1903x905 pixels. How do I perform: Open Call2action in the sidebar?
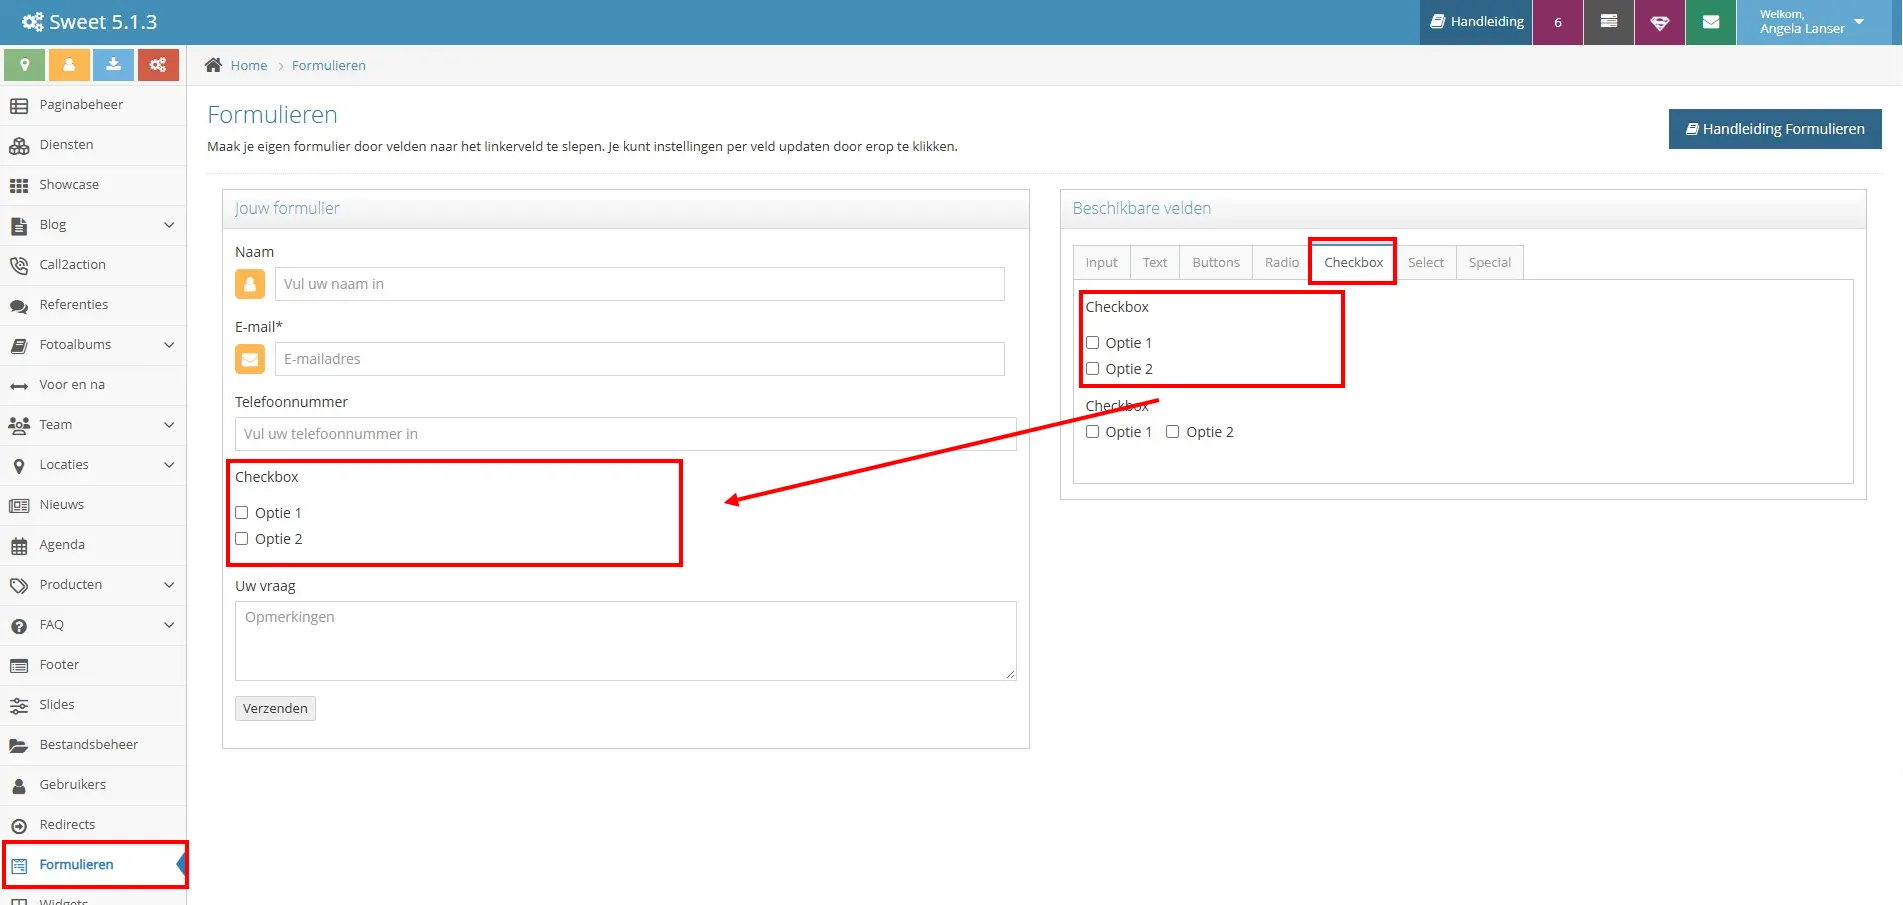[93, 265]
